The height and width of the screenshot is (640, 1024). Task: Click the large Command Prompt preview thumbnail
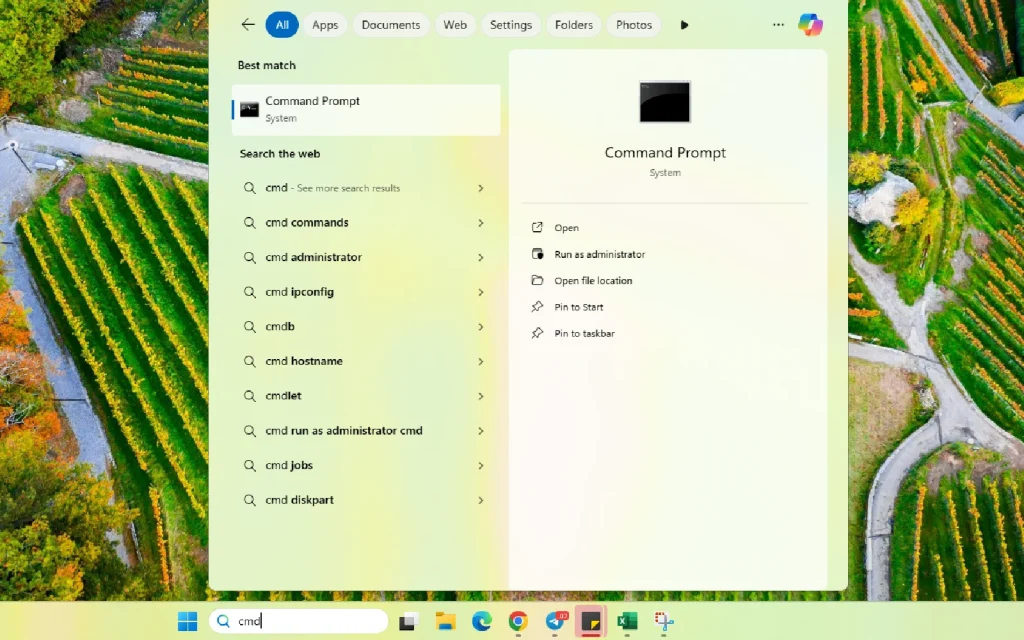point(665,102)
